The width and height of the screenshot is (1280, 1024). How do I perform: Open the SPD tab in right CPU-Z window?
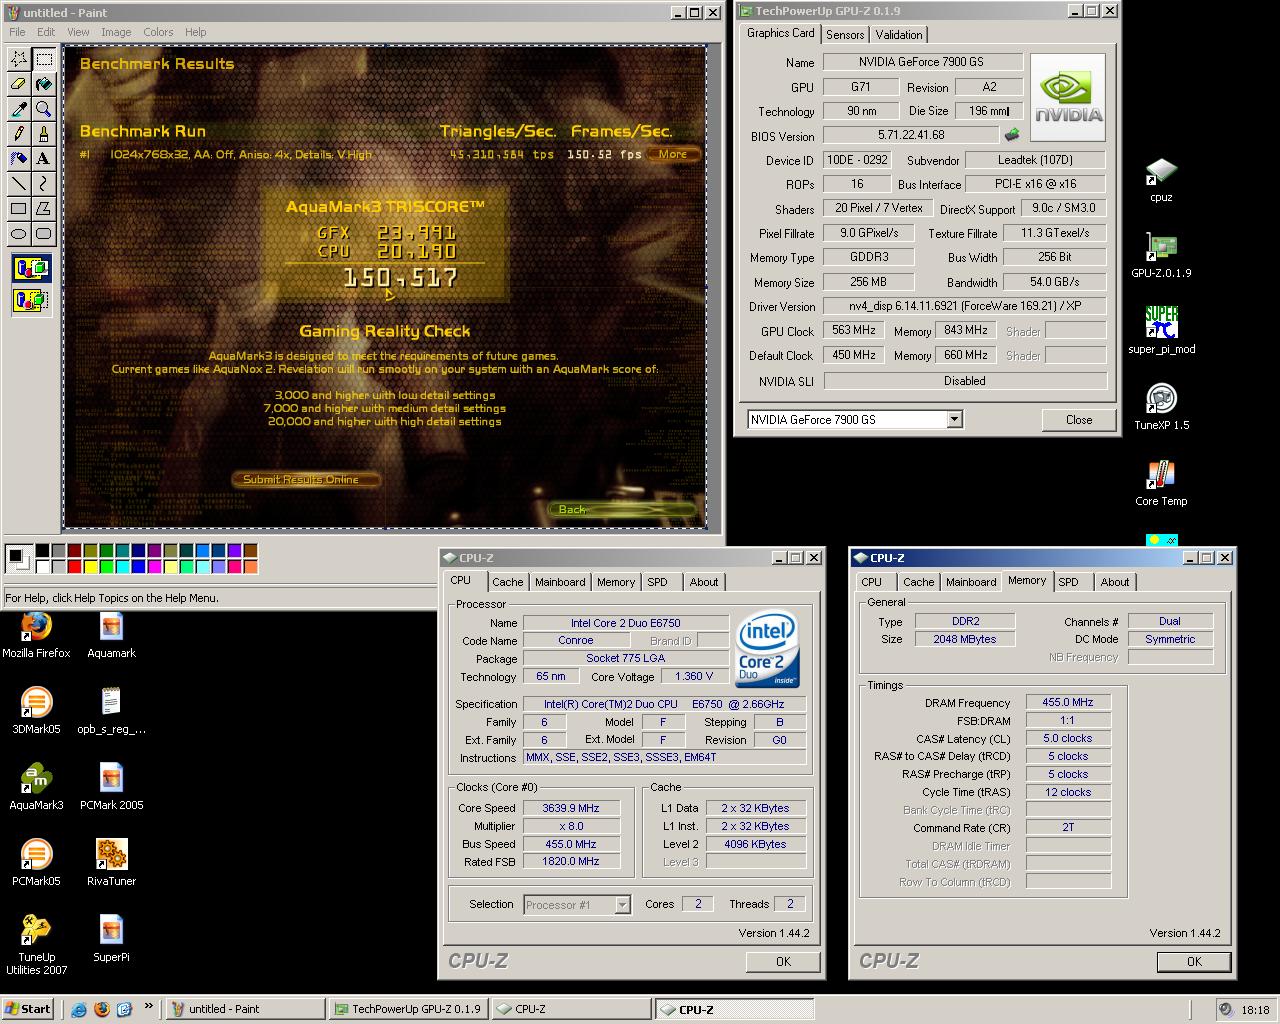click(1069, 582)
